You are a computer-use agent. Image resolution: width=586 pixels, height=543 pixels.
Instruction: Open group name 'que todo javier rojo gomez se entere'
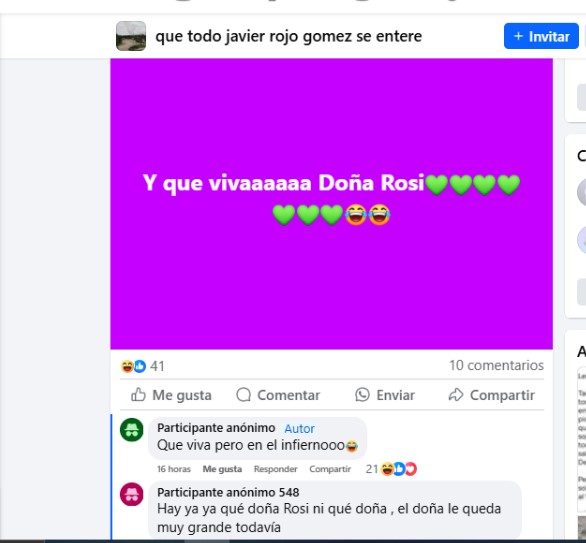(x=289, y=36)
